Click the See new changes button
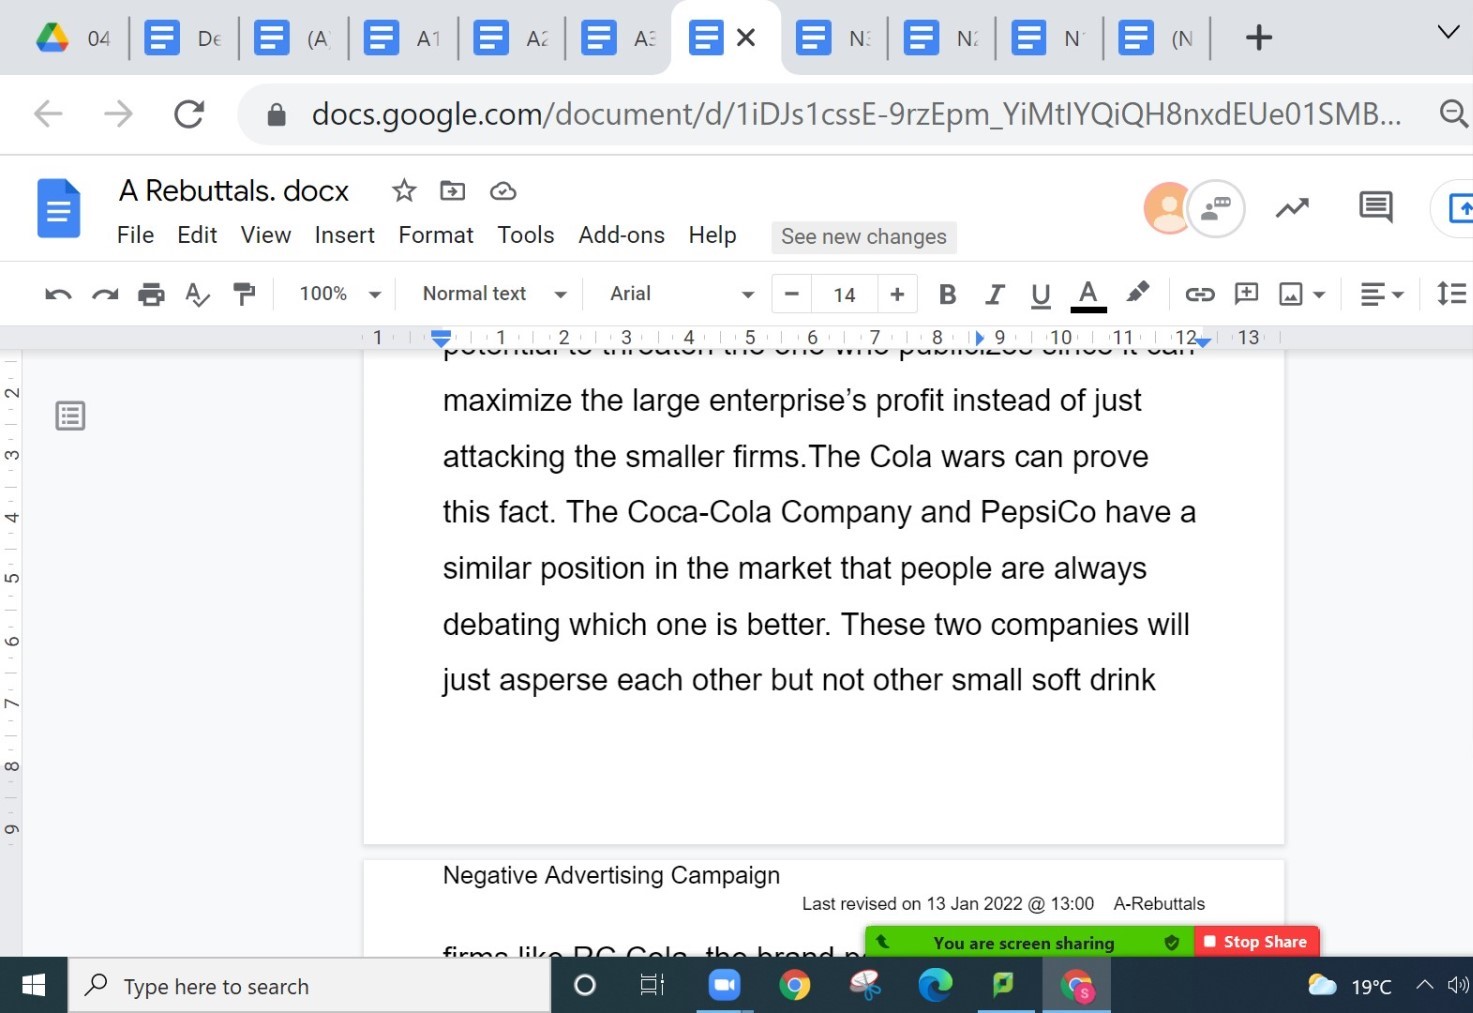 click(x=864, y=237)
